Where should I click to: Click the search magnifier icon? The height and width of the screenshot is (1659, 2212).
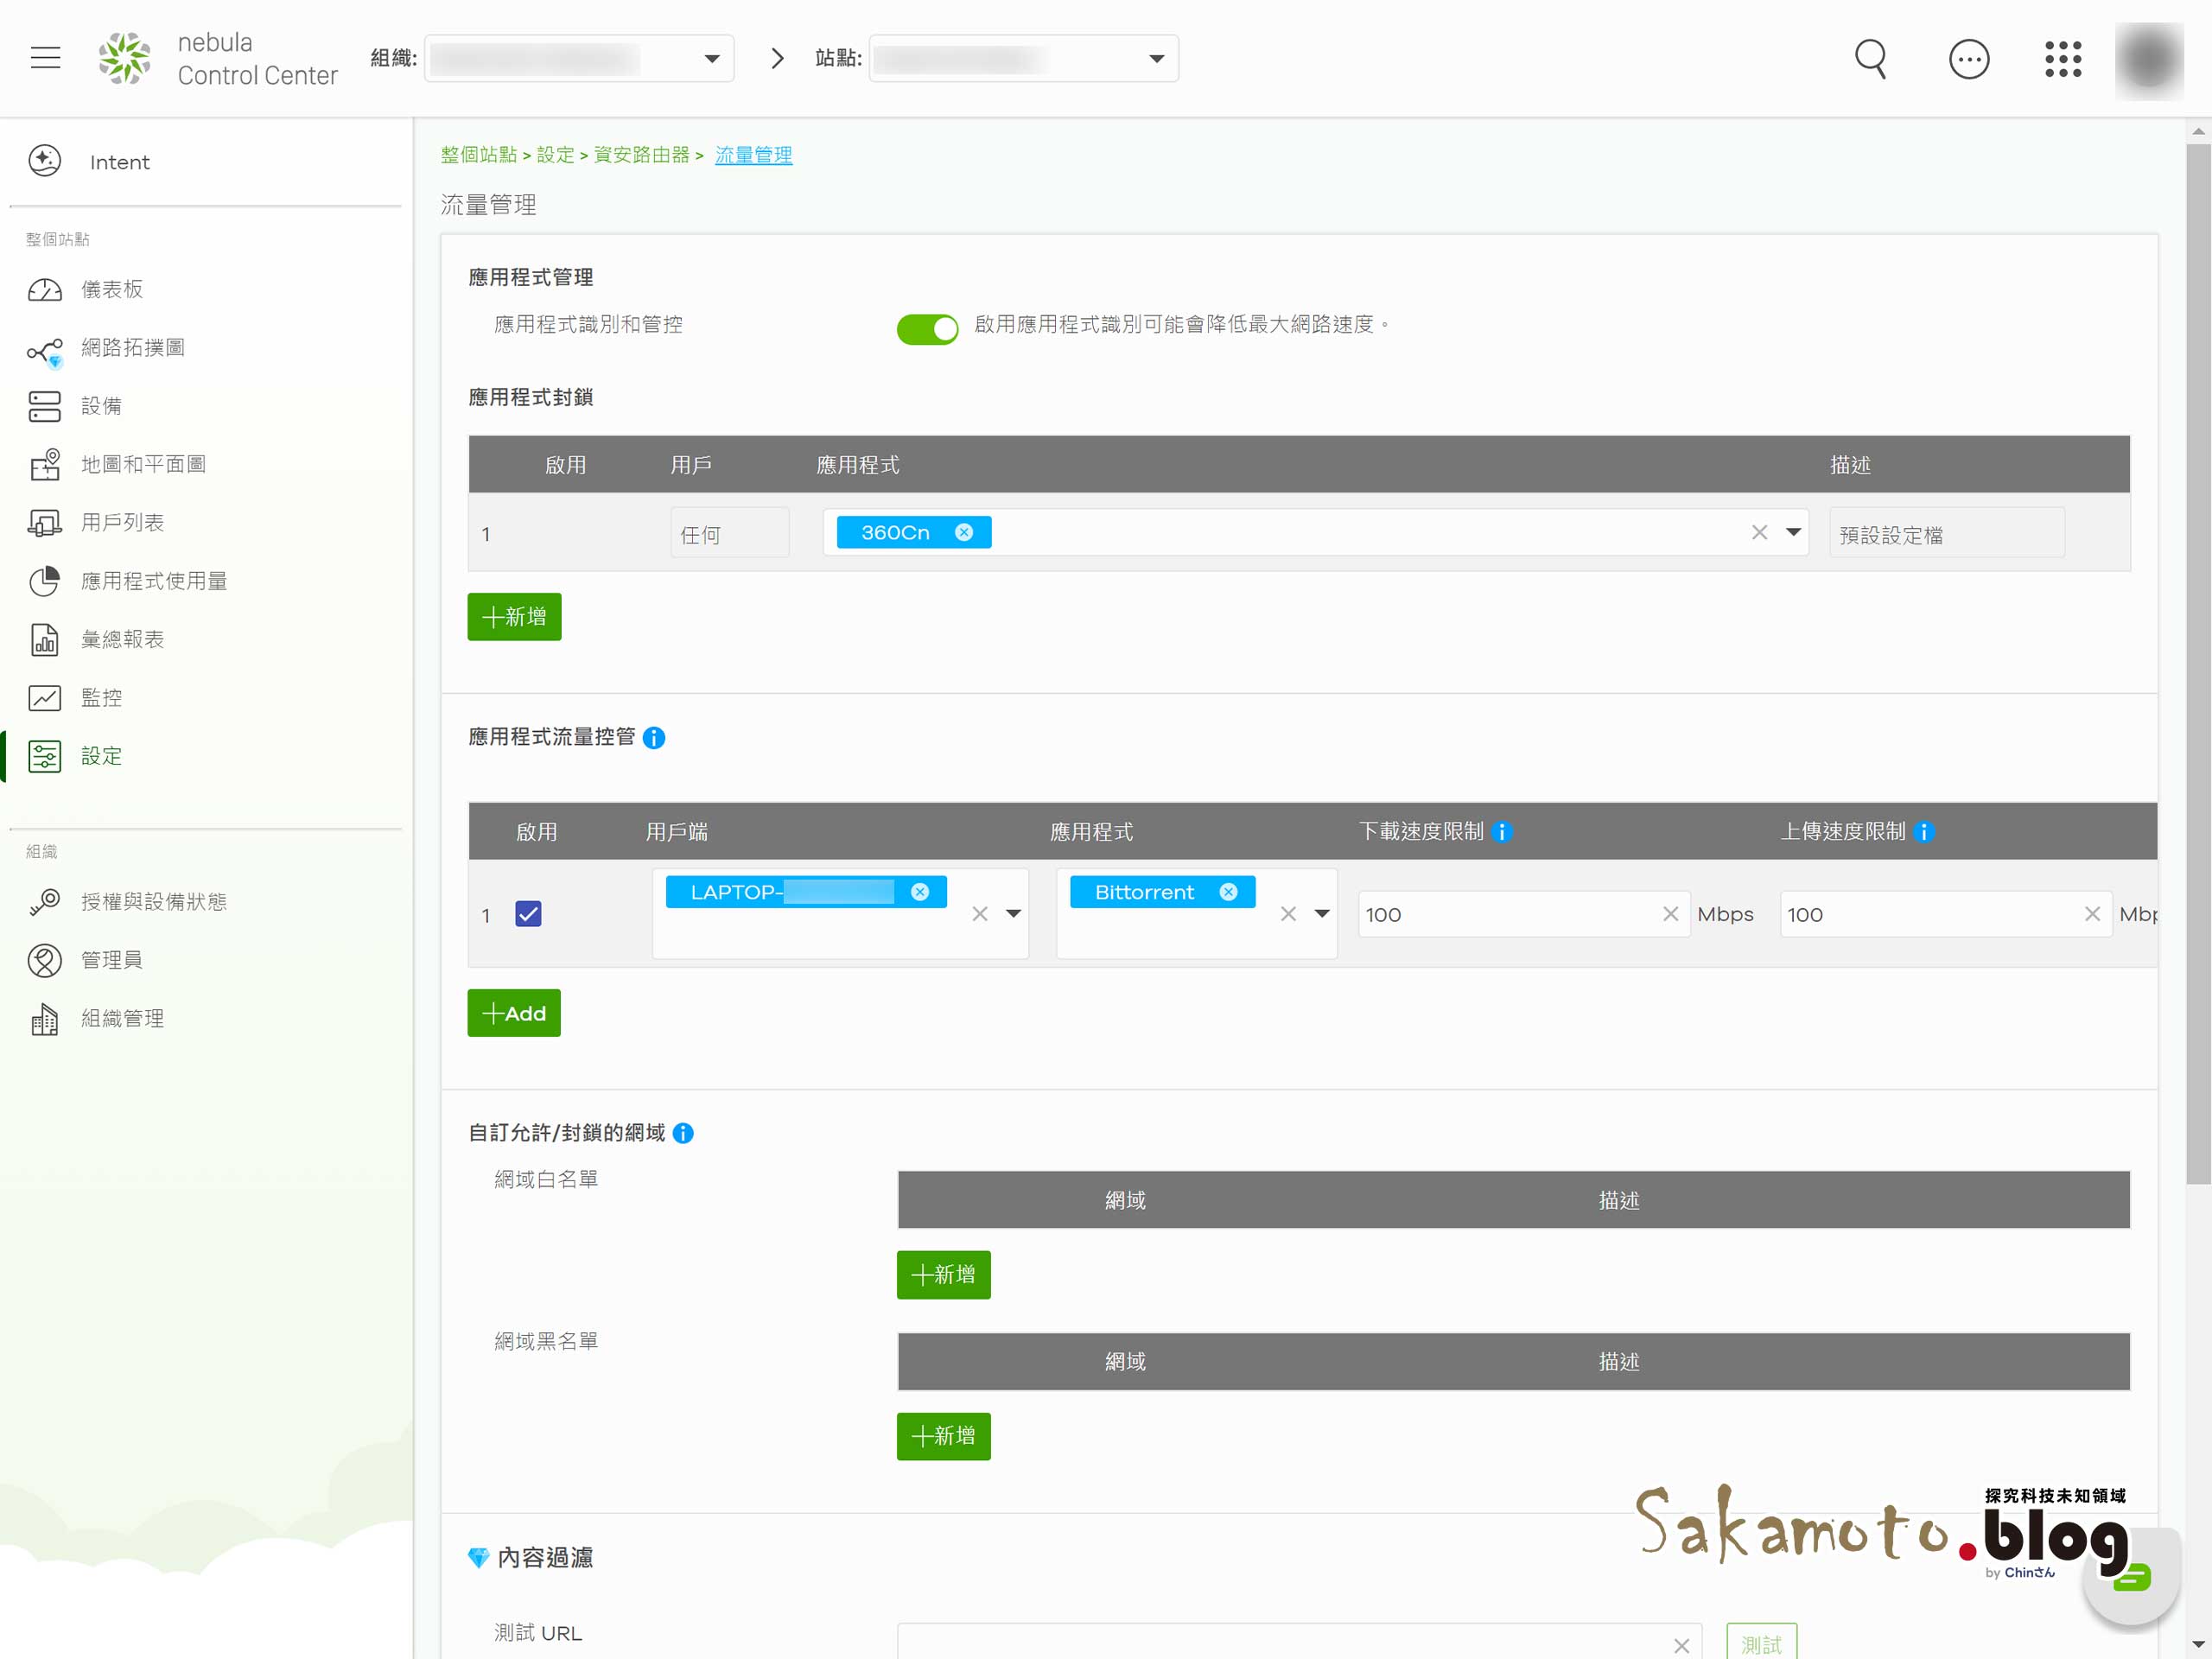pyautogui.click(x=1870, y=58)
